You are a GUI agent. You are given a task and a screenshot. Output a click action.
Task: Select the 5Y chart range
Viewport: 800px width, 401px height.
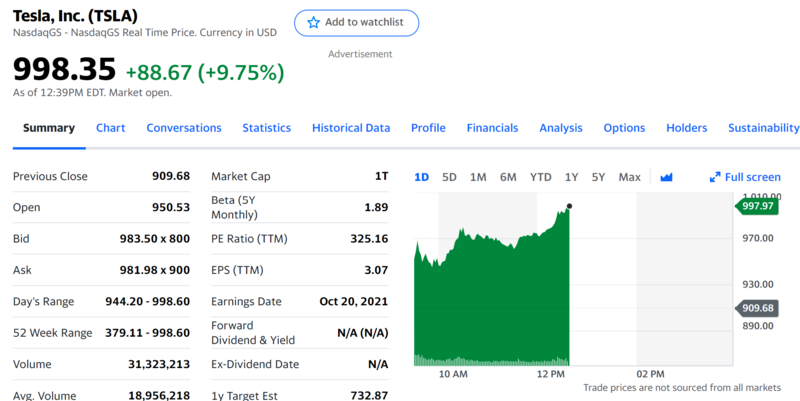pos(598,177)
